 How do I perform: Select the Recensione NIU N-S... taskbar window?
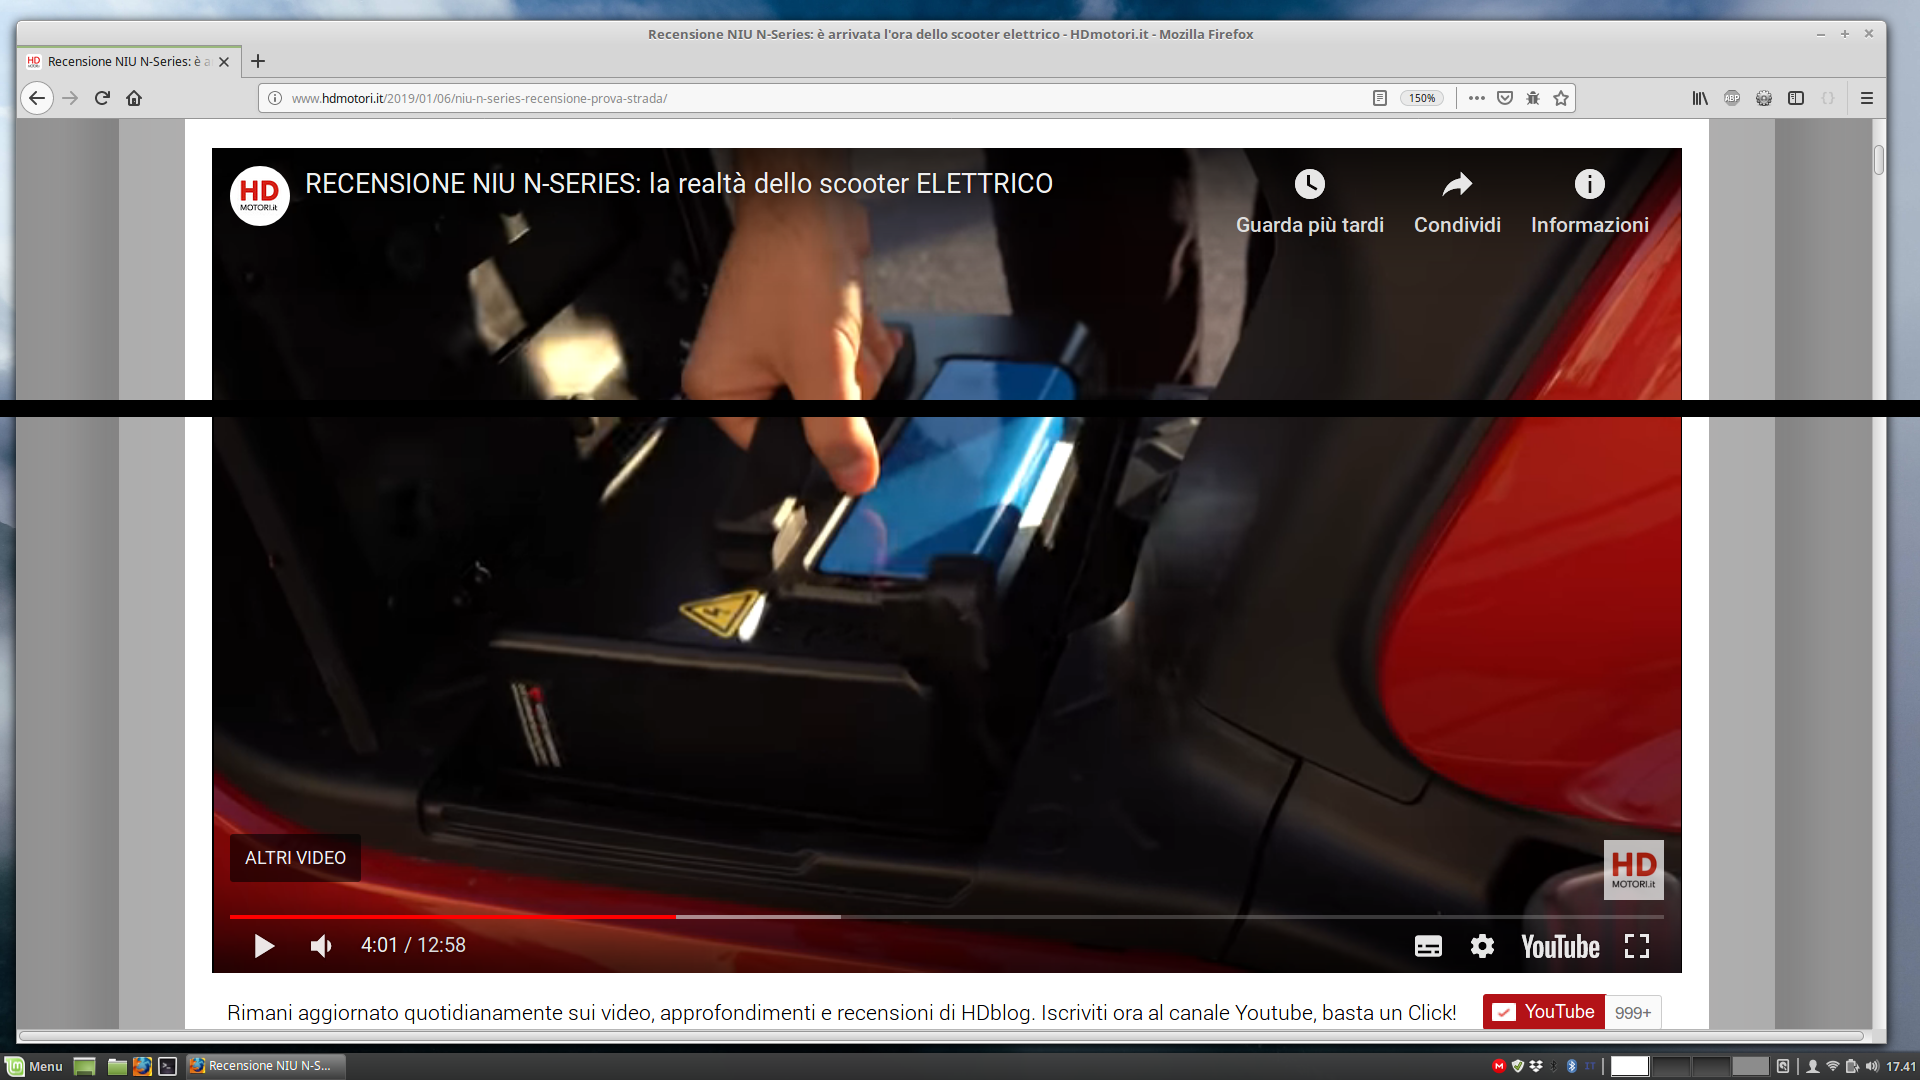[265, 1066]
